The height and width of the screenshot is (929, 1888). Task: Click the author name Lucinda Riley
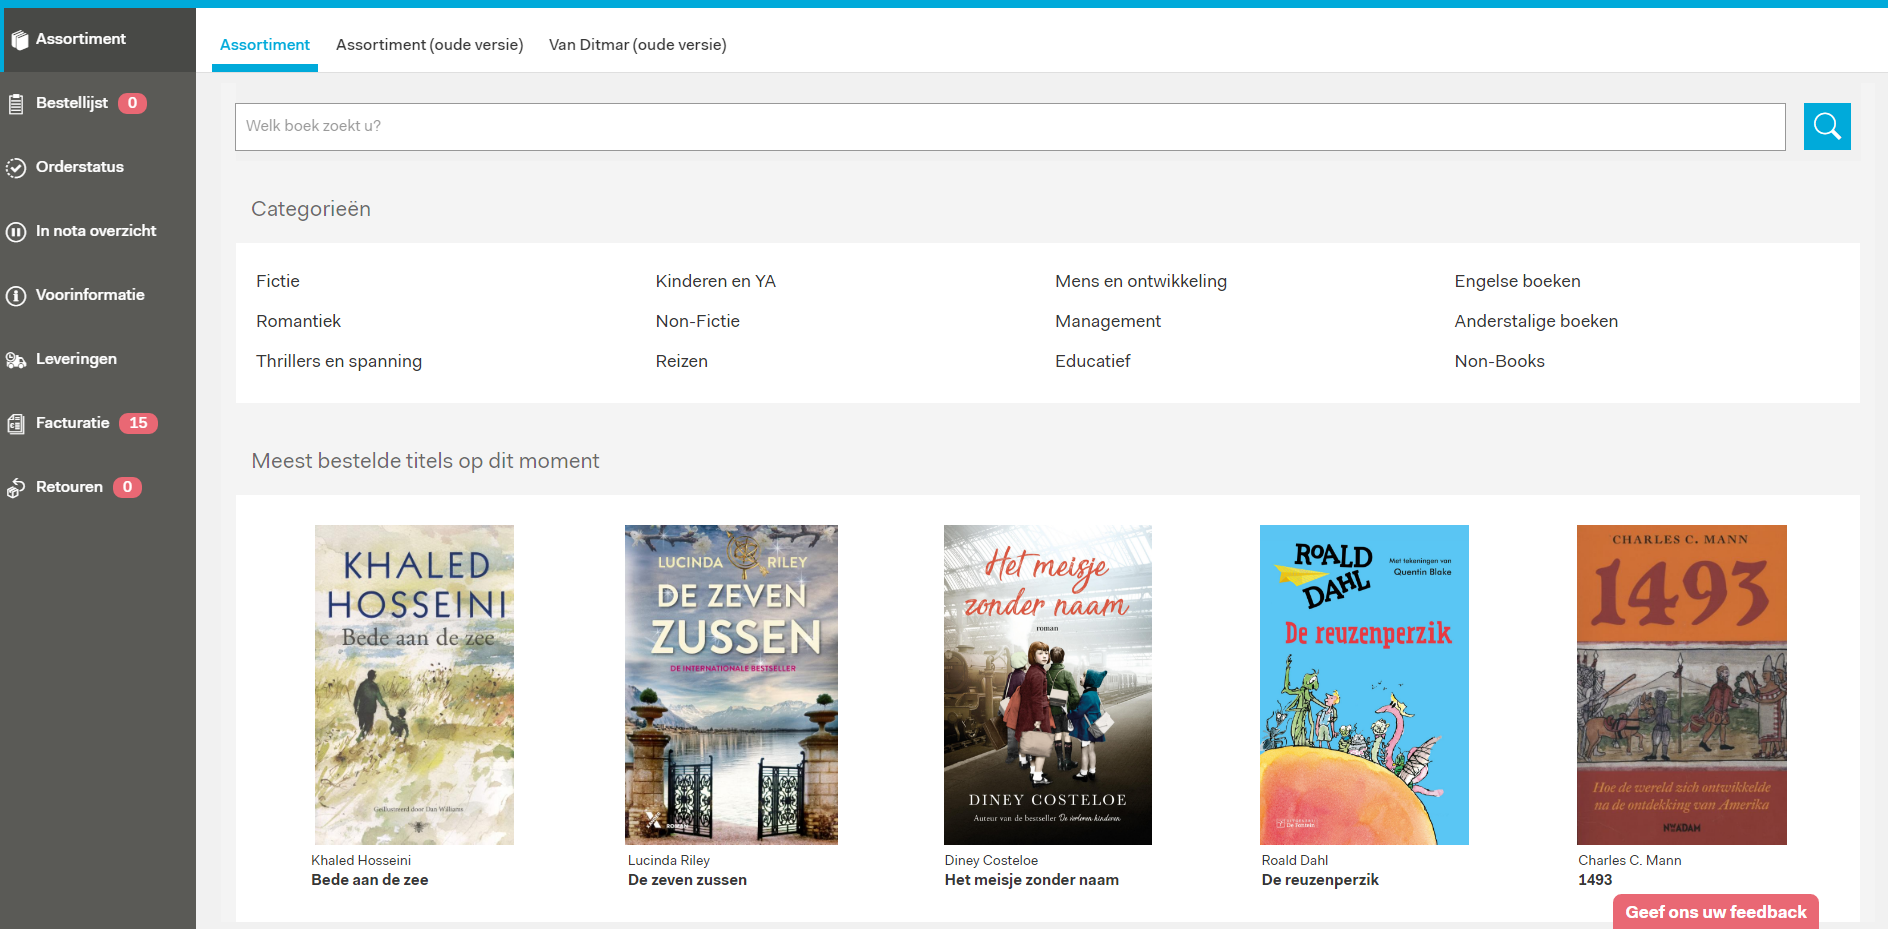[669, 860]
